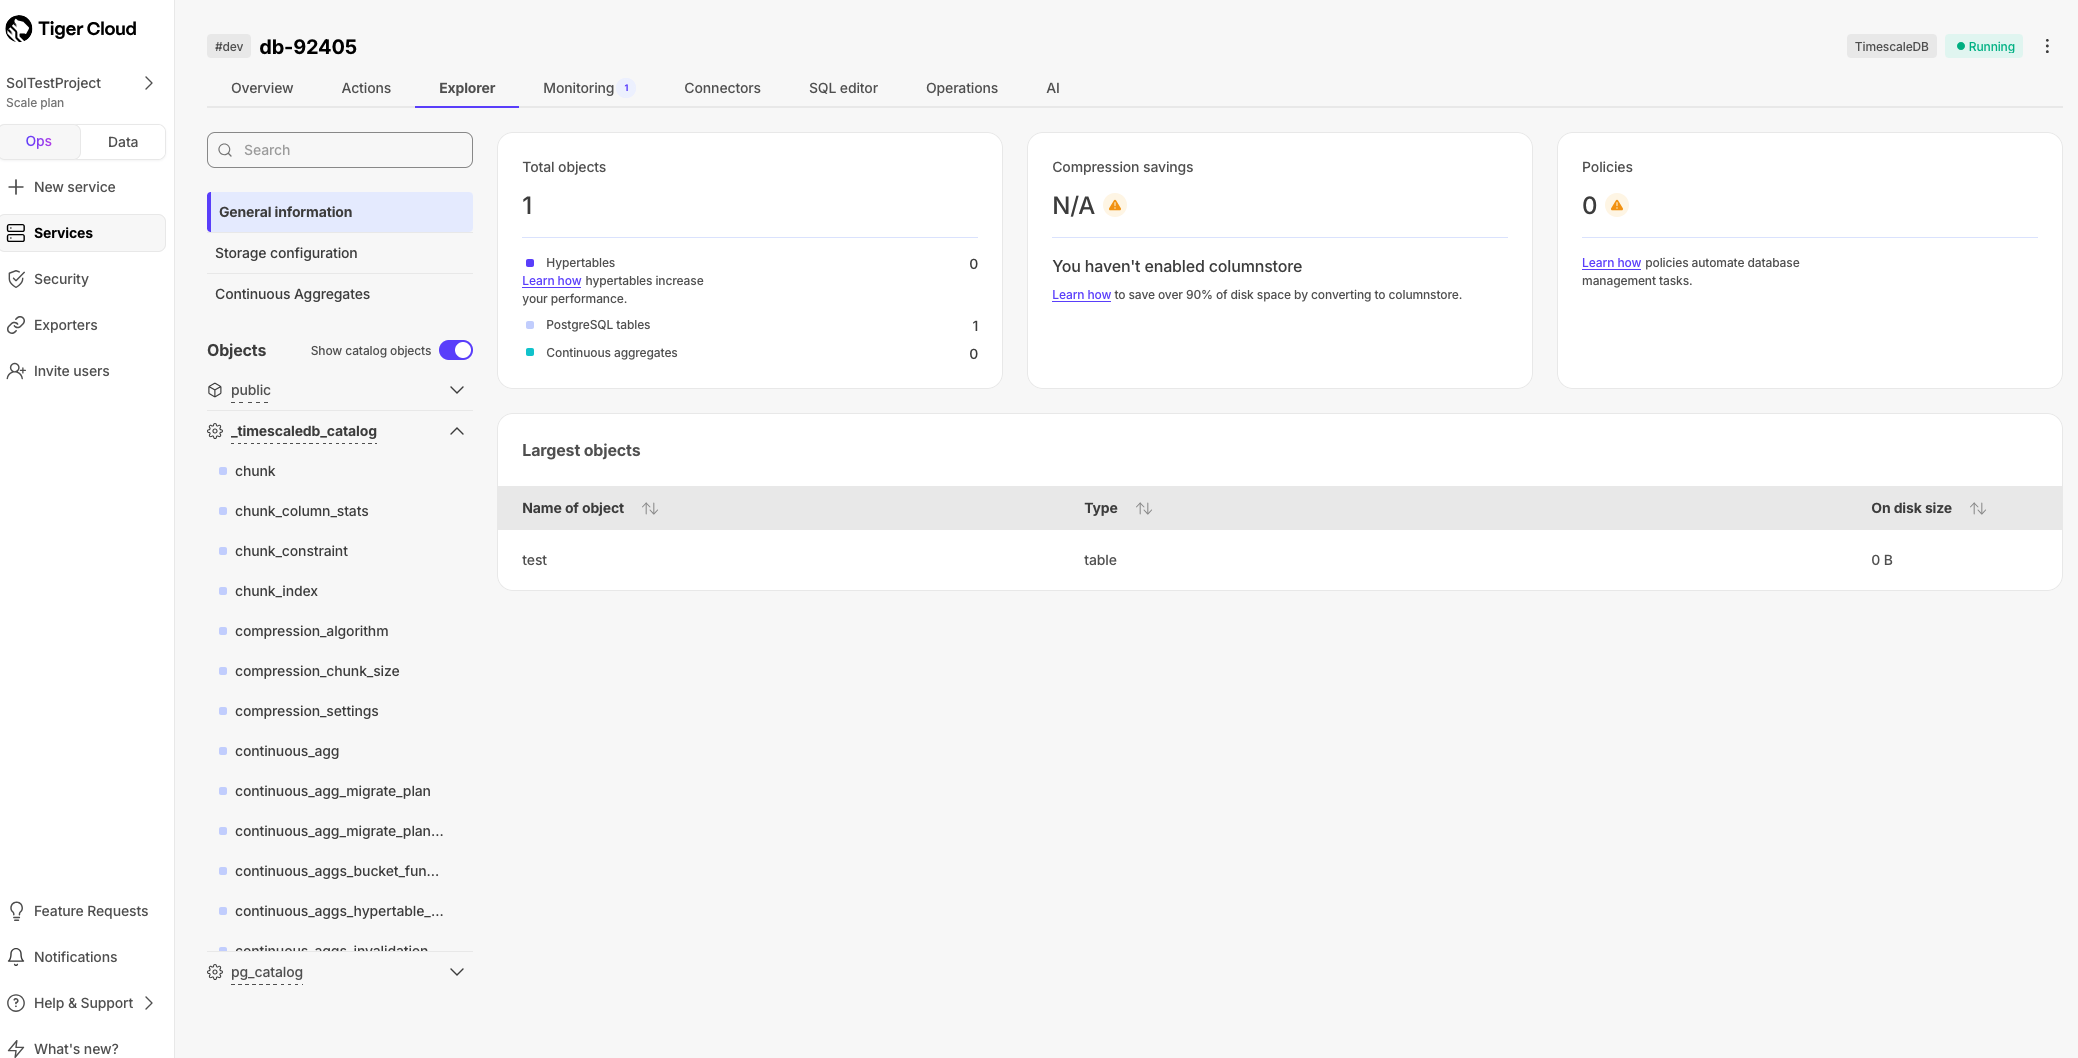
Task: Expand the pg_catalog schema
Action: point(457,972)
